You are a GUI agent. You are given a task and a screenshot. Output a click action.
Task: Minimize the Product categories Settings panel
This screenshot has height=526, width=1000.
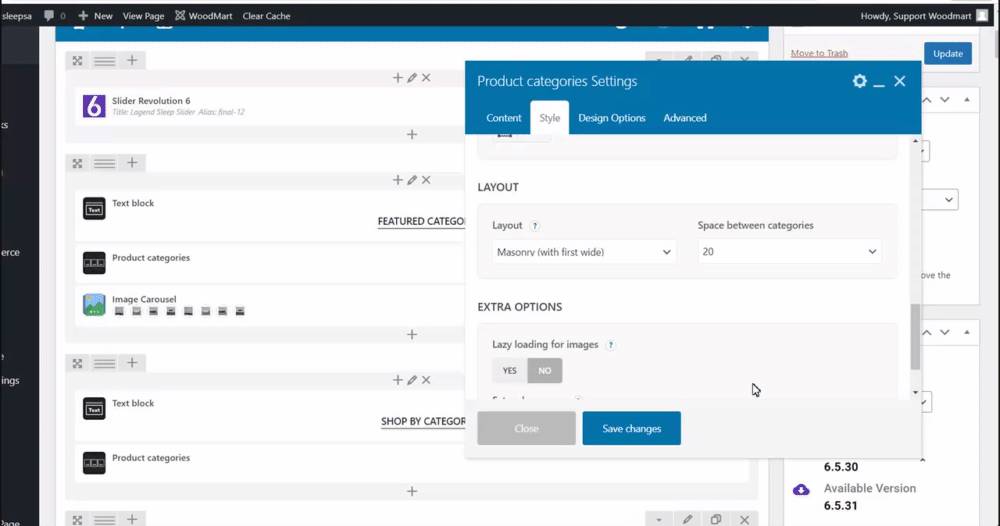(x=879, y=83)
